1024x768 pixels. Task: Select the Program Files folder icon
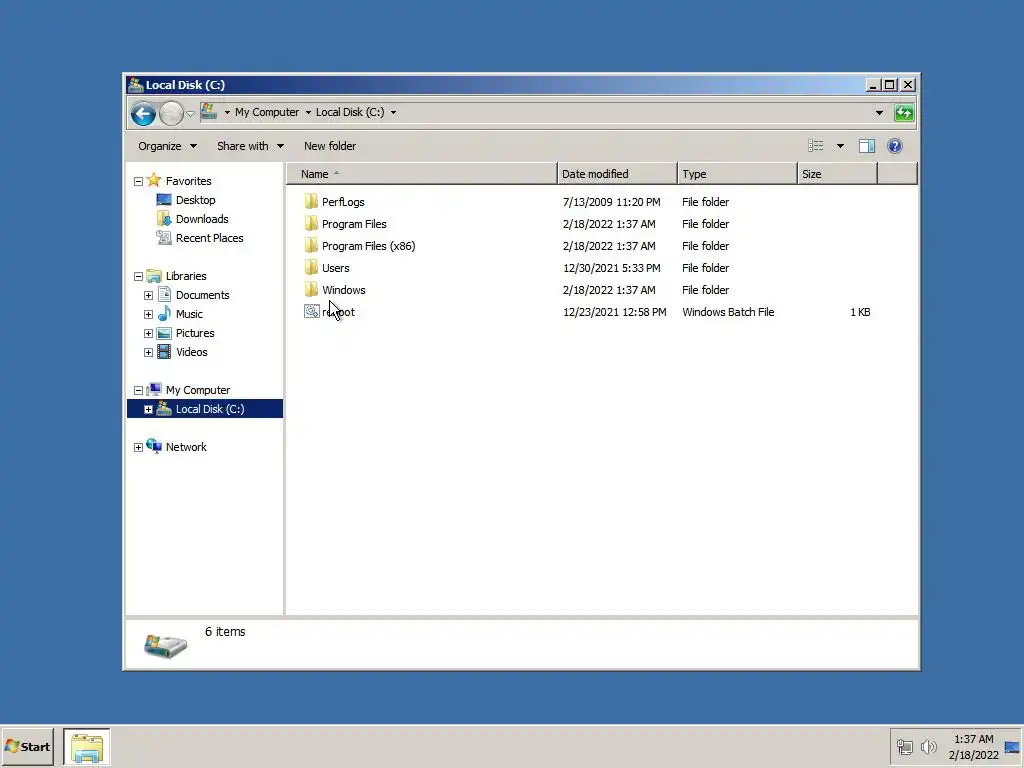(x=312, y=223)
